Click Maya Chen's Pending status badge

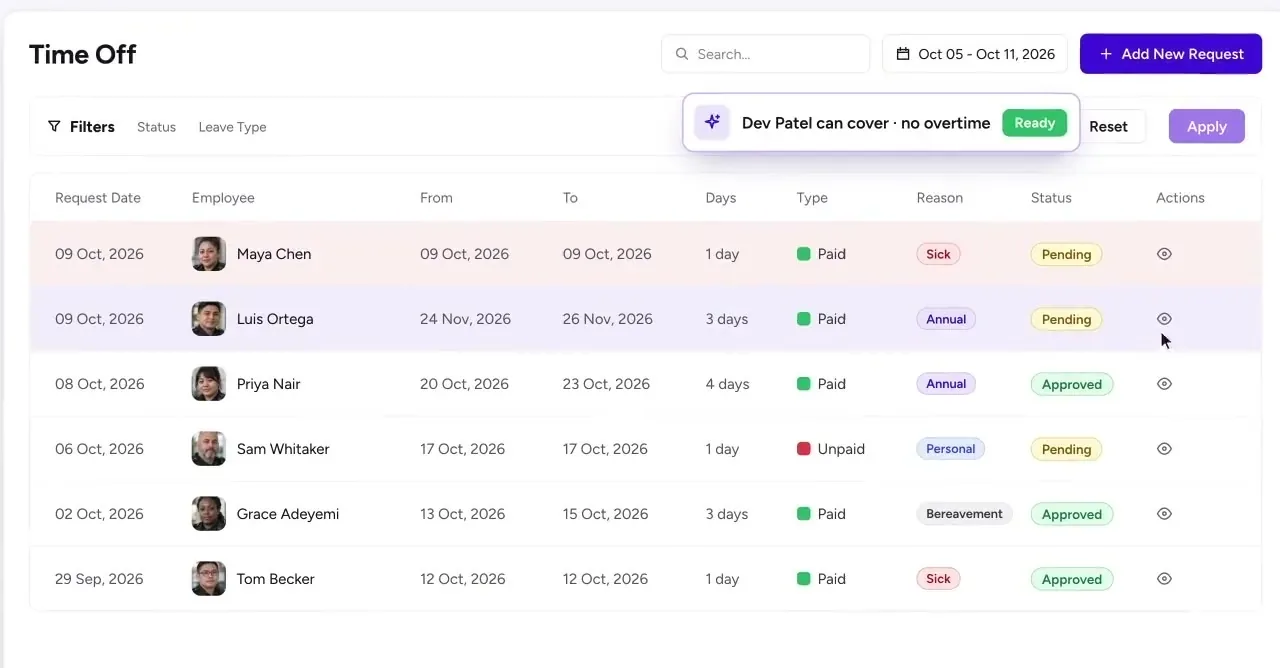(x=1066, y=255)
